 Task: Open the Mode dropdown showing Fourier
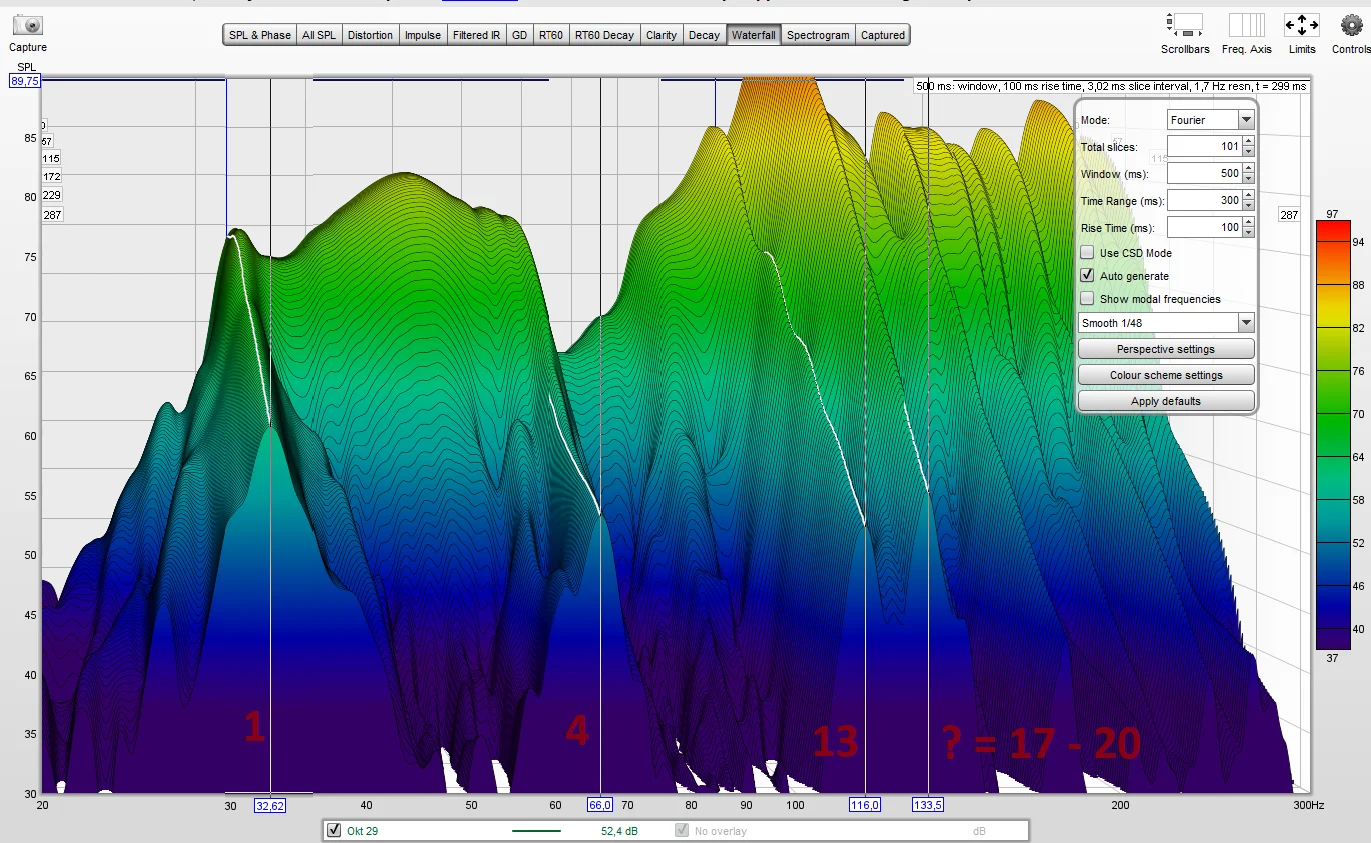click(1211, 120)
